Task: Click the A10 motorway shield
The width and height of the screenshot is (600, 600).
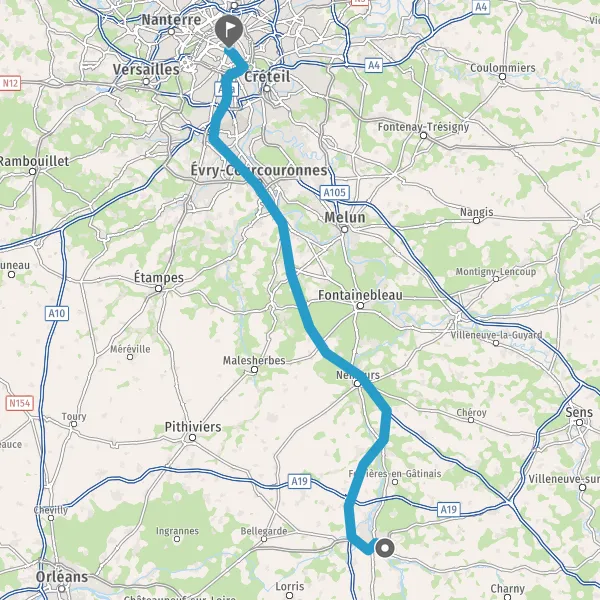Action: click(x=57, y=313)
